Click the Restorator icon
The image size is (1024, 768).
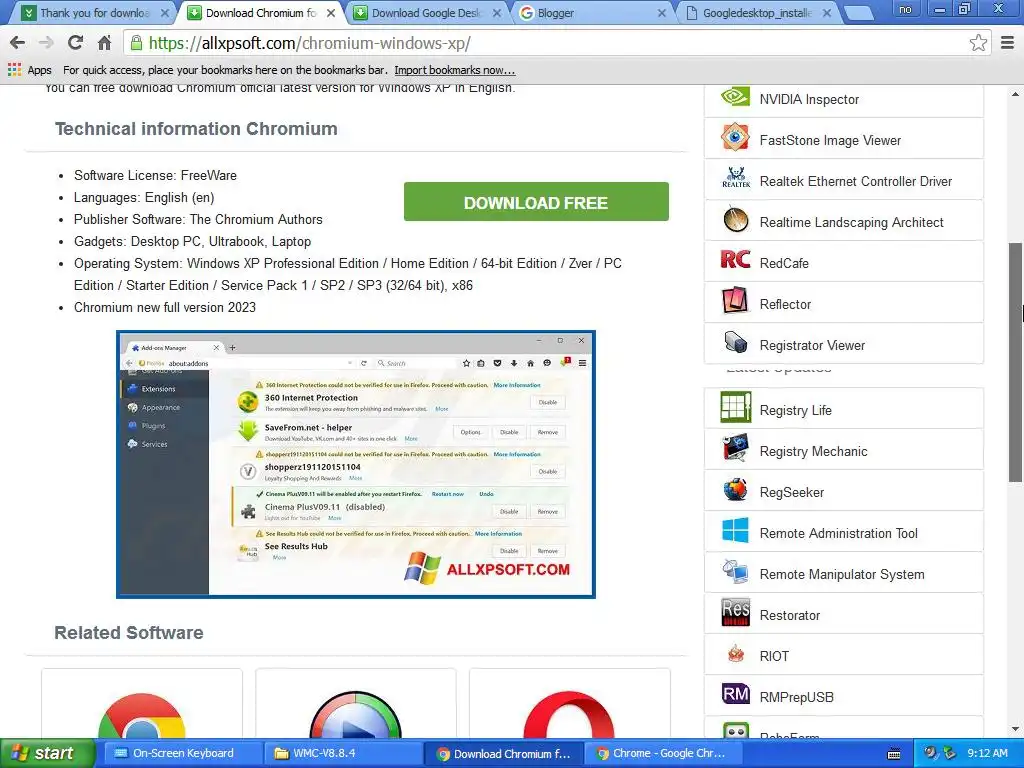(735, 613)
